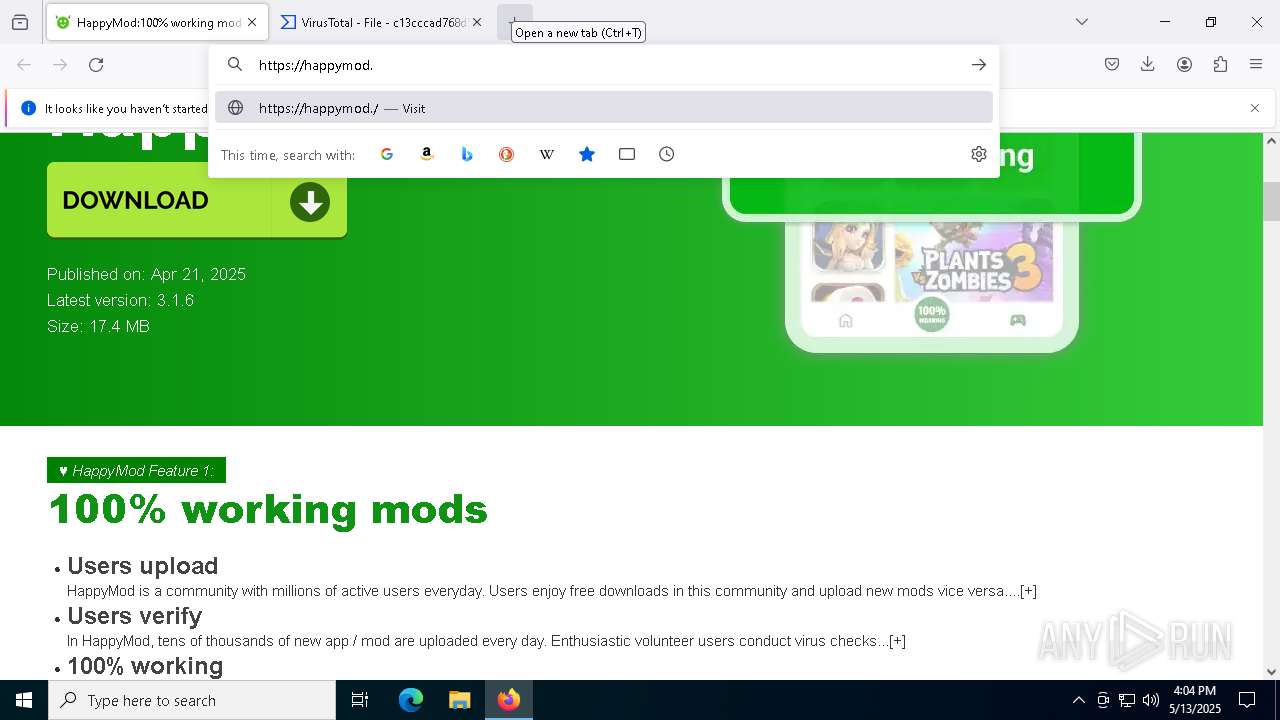Expand Users verify [+] details
The width and height of the screenshot is (1280, 720).
pos(897,641)
